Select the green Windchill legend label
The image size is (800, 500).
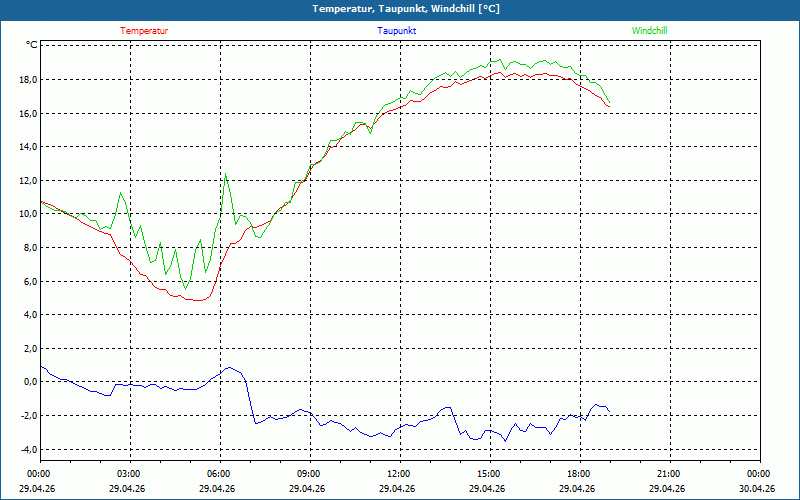click(x=650, y=31)
